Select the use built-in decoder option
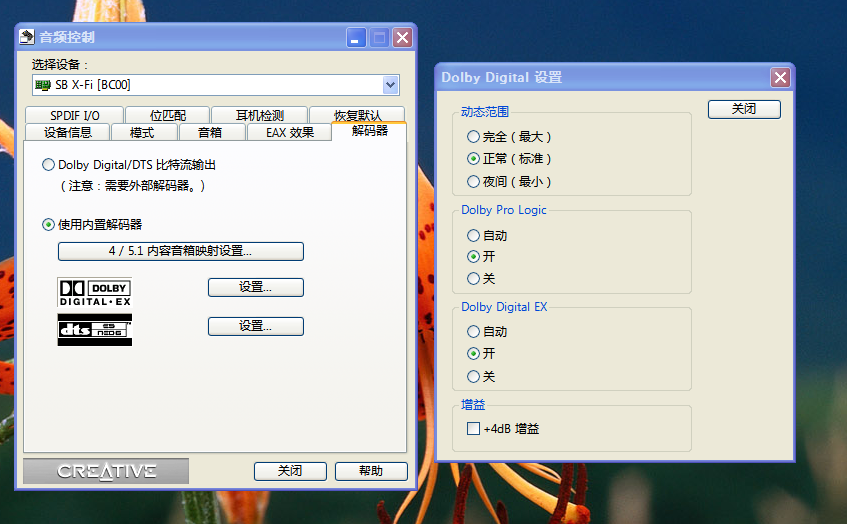Screen dimensions: 847x524 tap(92, 224)
